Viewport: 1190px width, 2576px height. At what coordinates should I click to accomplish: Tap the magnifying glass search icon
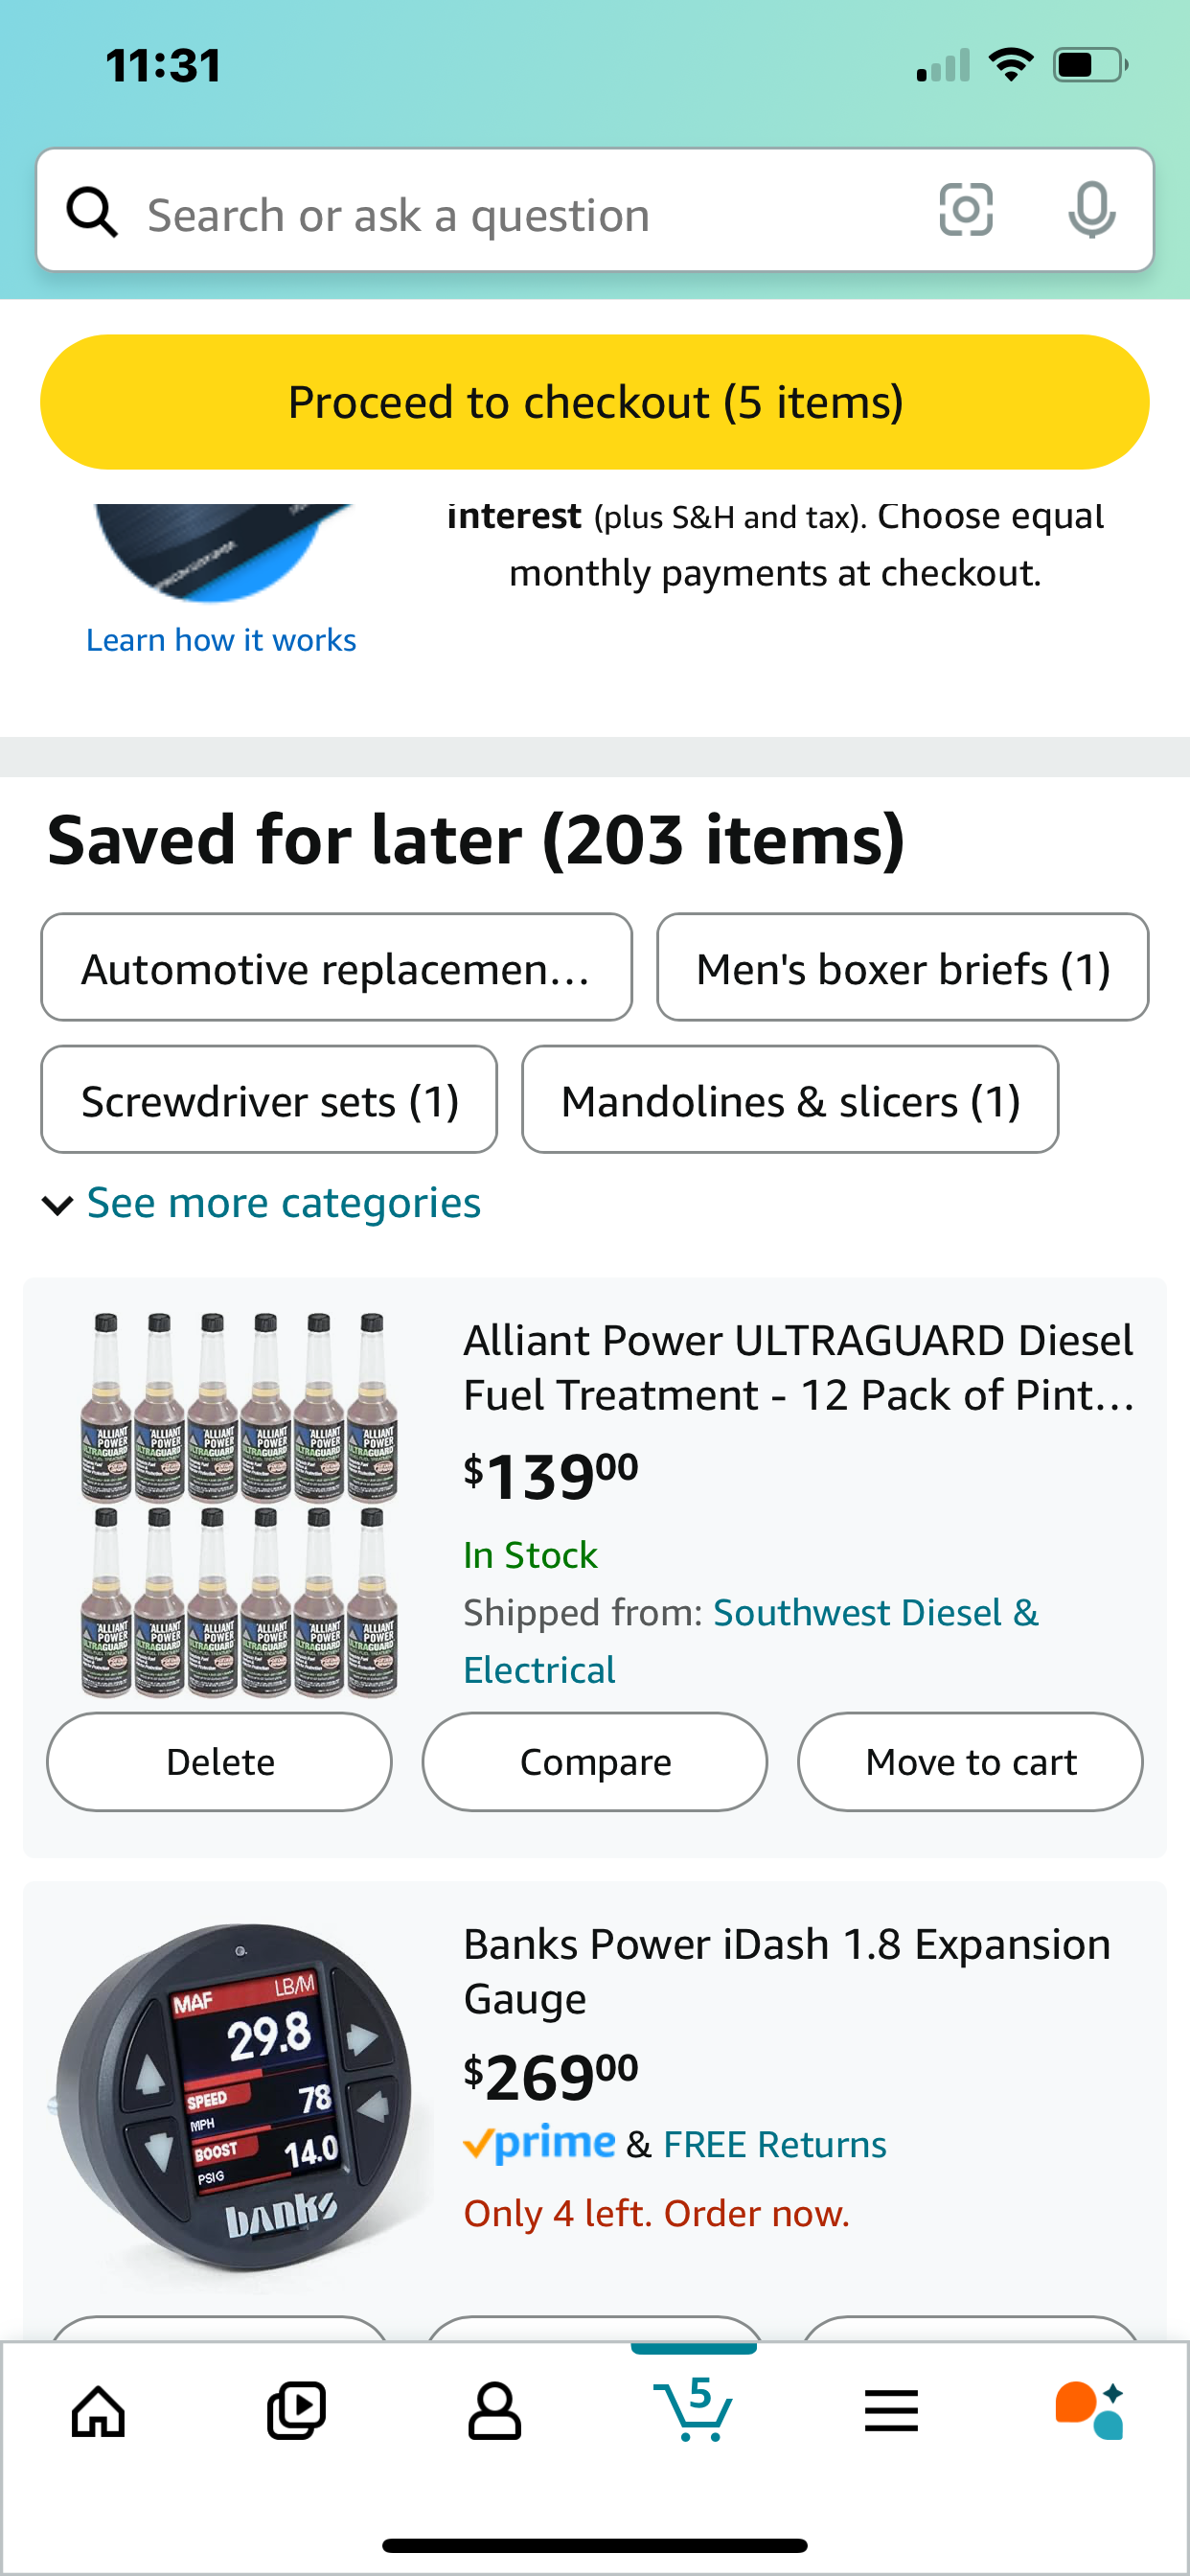tap(92, 213)
